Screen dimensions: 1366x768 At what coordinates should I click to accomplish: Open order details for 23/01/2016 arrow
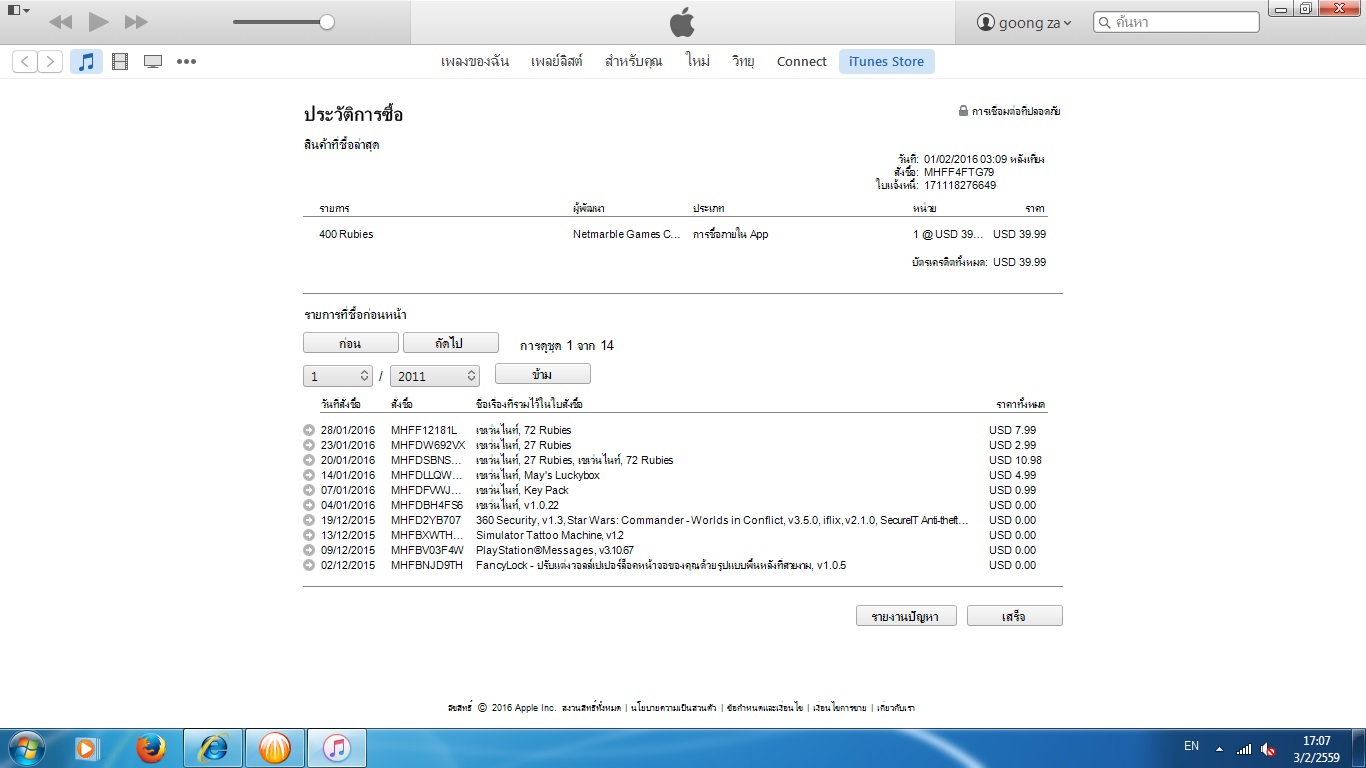pyautogui.click(x=309, y=445)
